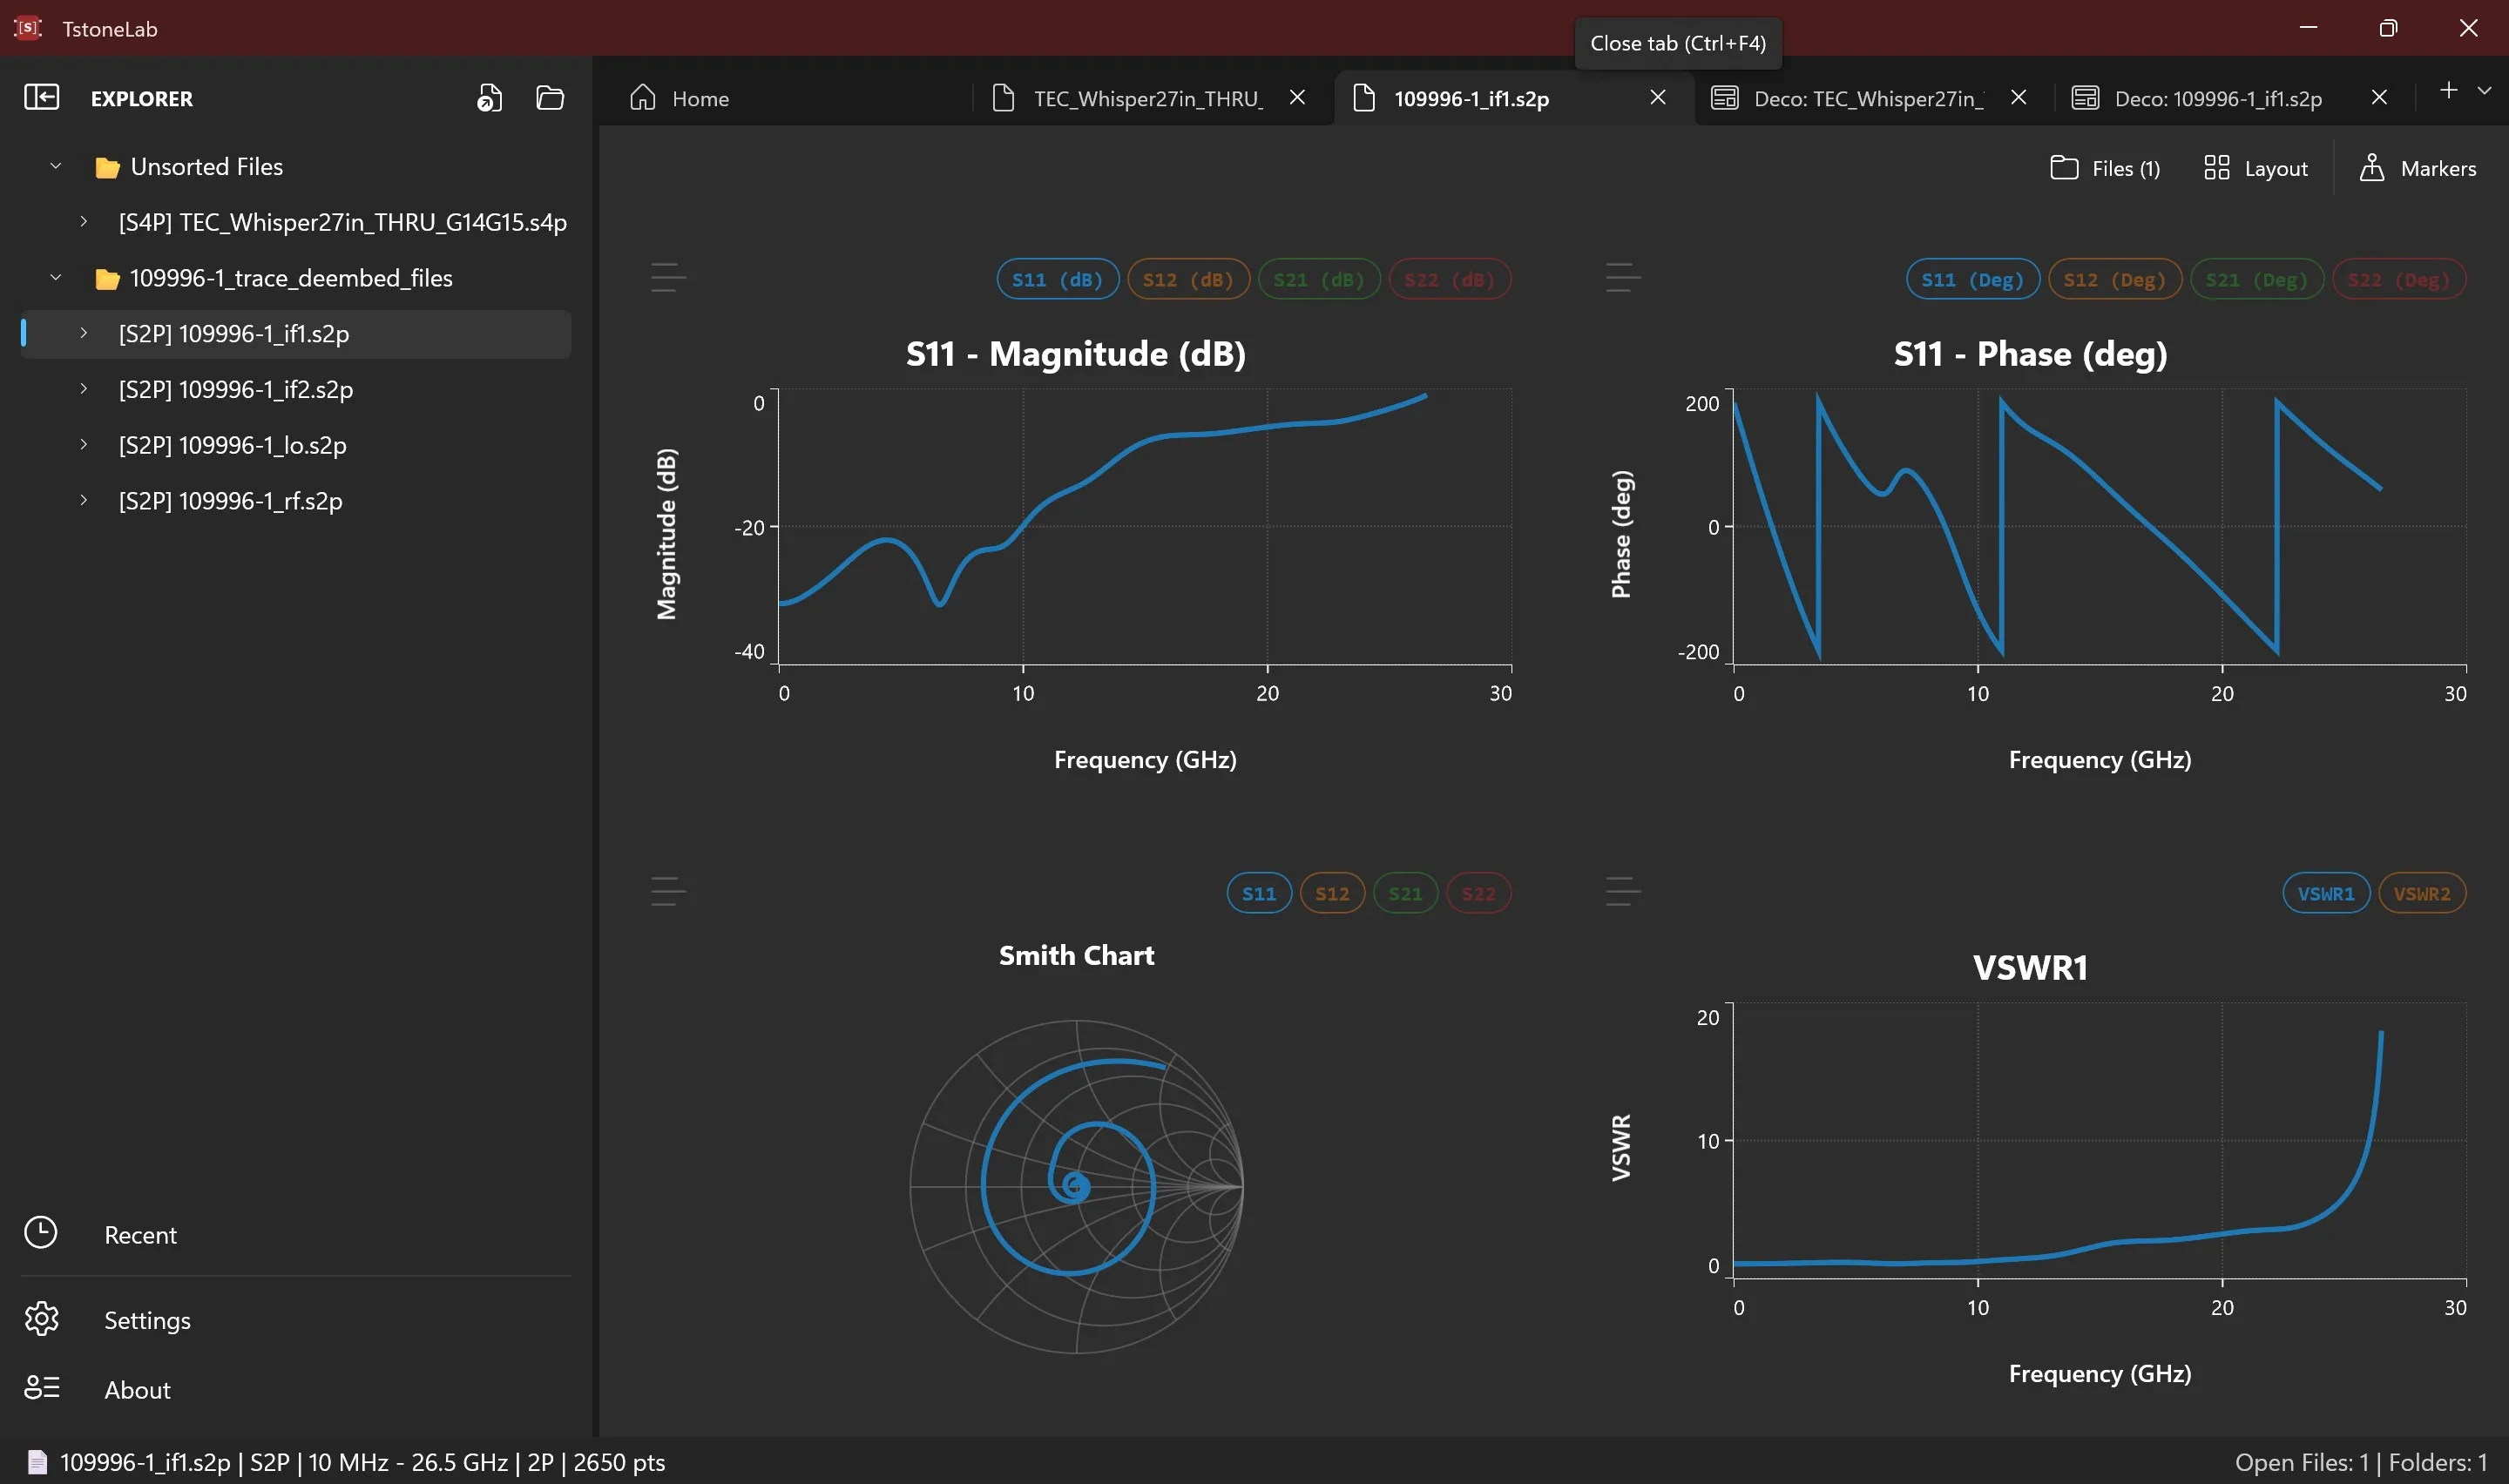Select the [S4P] TEC_Whisper27in_THRU_G14G15.s4p file
The image size is (2509, 1484).
[x=296, y=222]
